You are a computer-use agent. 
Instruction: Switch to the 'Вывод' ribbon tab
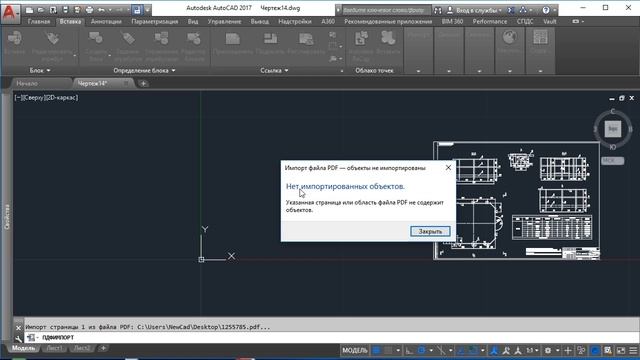(x=260, y=21)
